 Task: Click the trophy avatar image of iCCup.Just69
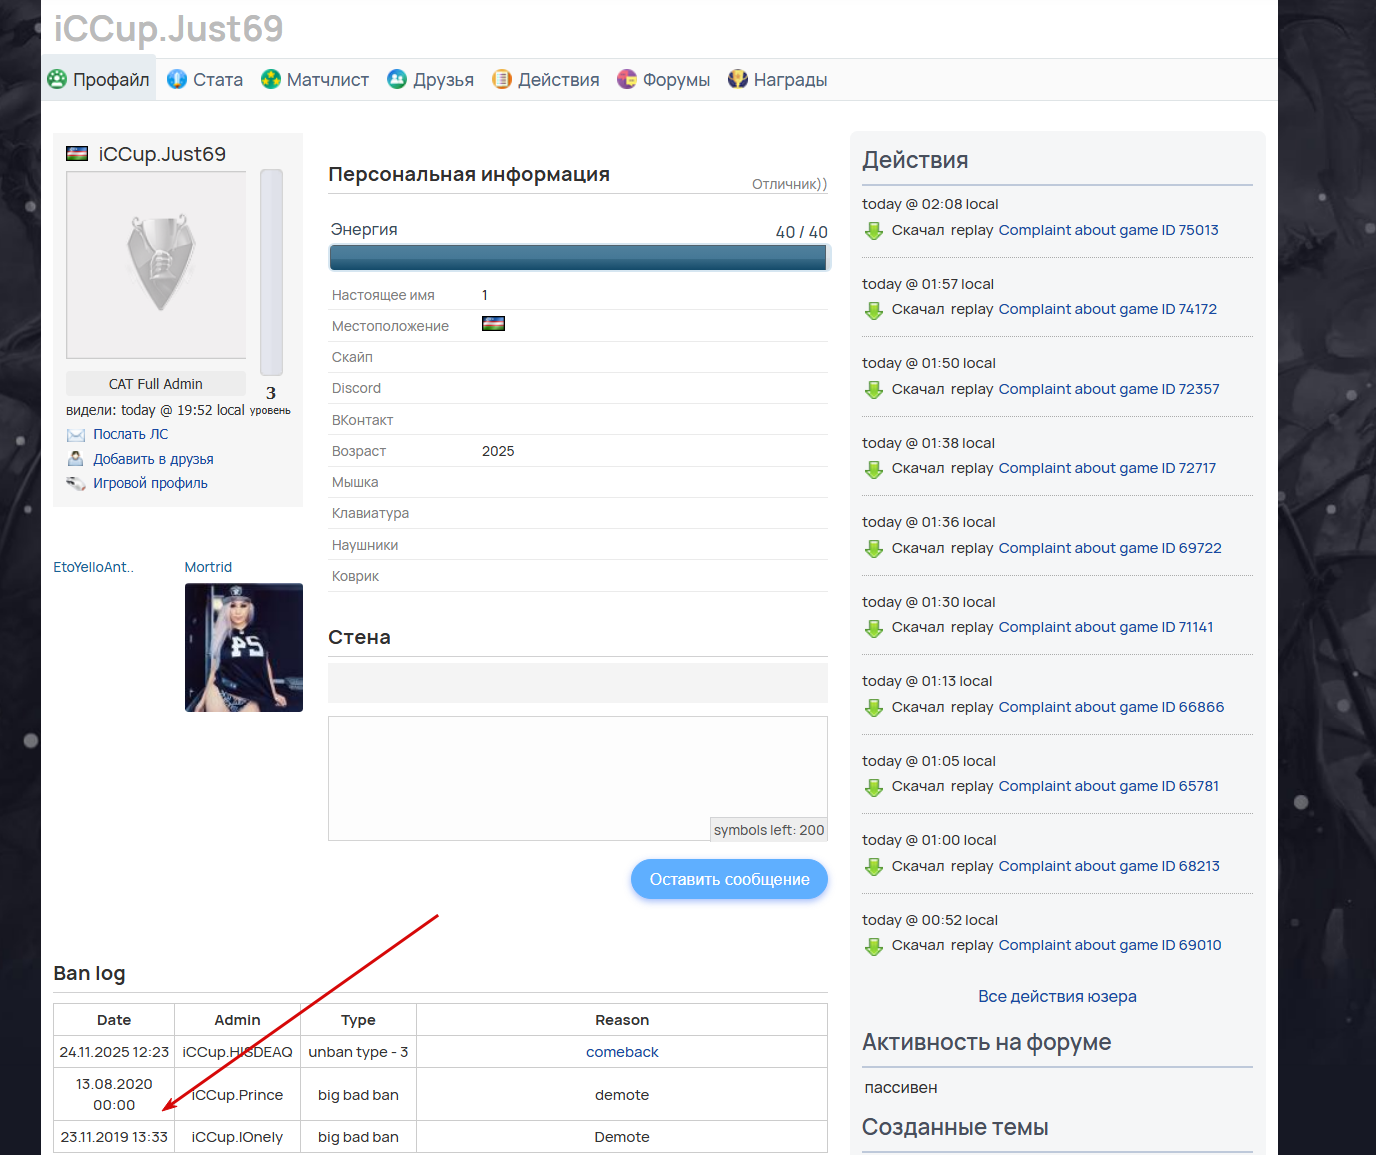click(156, 265)
